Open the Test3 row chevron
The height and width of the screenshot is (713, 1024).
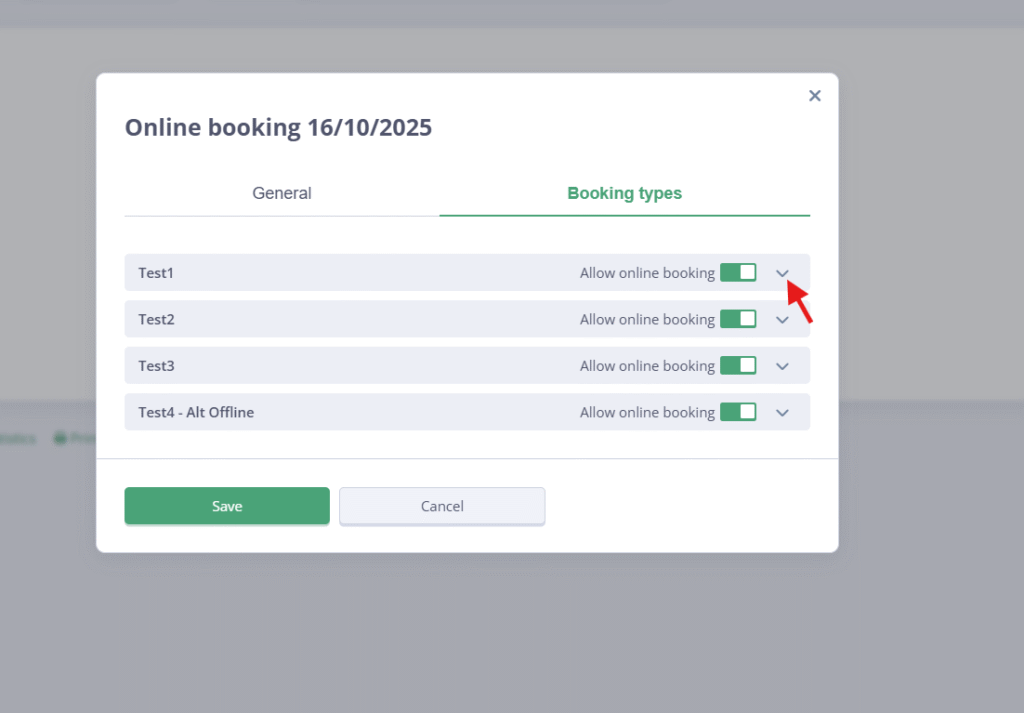(x=783, y=366)
